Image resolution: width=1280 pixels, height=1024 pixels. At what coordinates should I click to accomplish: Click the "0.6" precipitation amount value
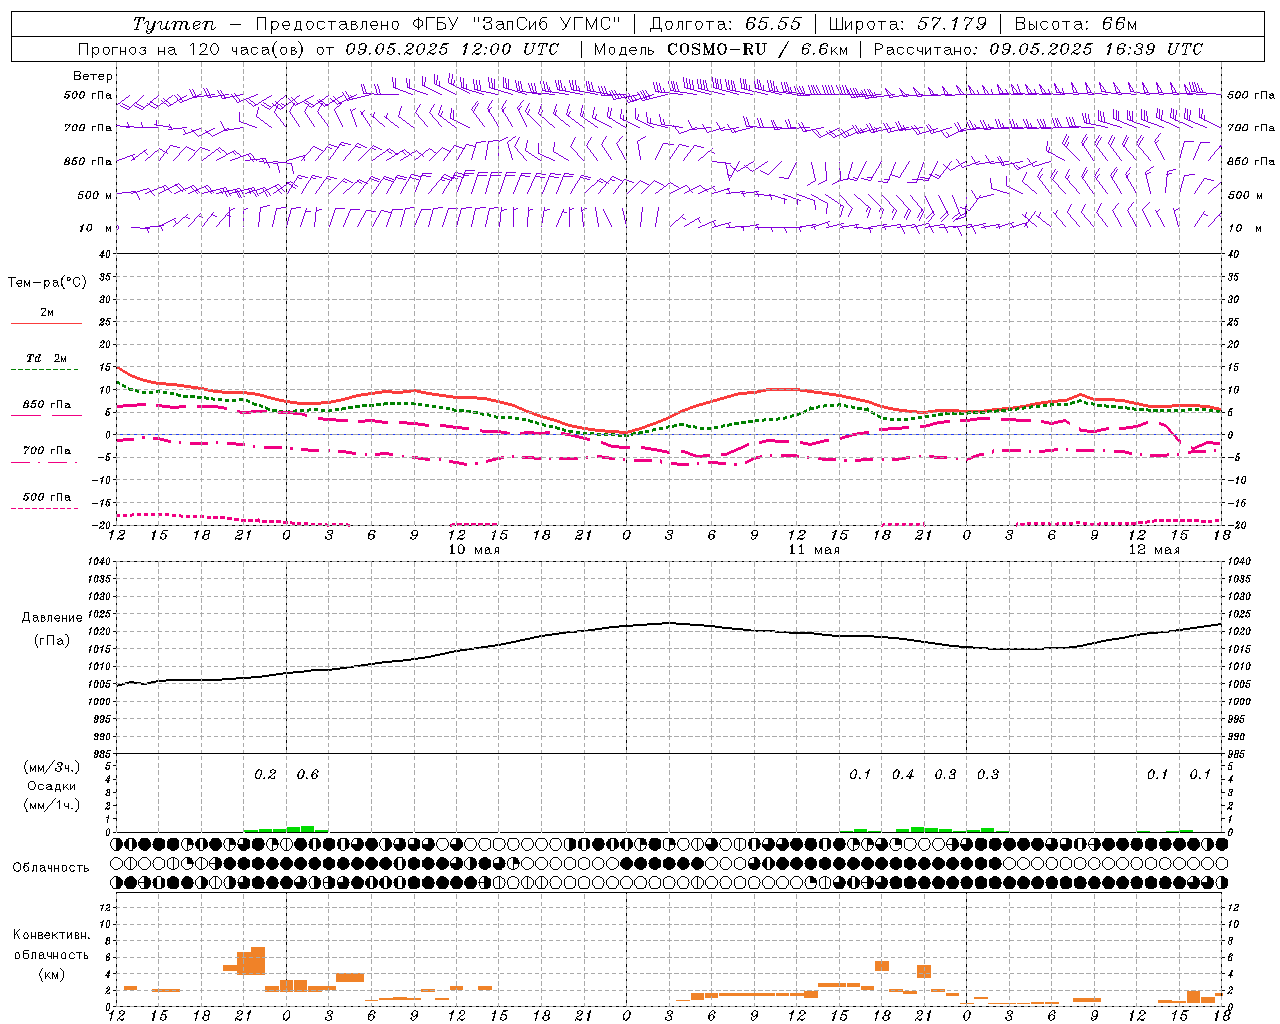tap(308, 775)
